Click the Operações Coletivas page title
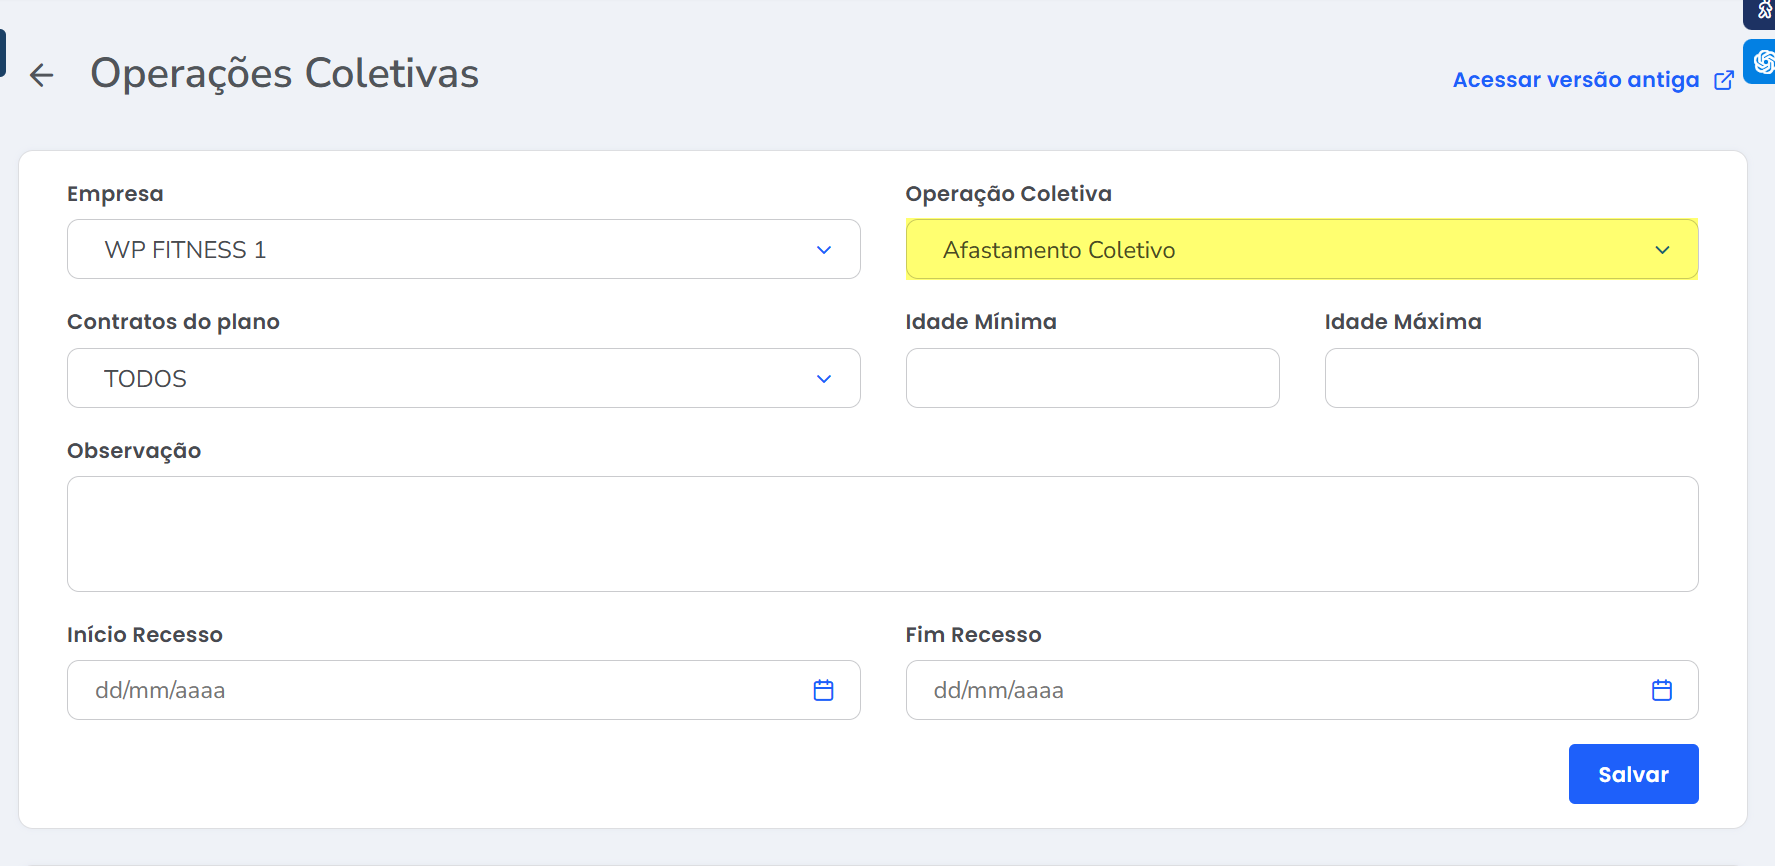Viewport: 1775px width, 866px height. tap(284, 74)
